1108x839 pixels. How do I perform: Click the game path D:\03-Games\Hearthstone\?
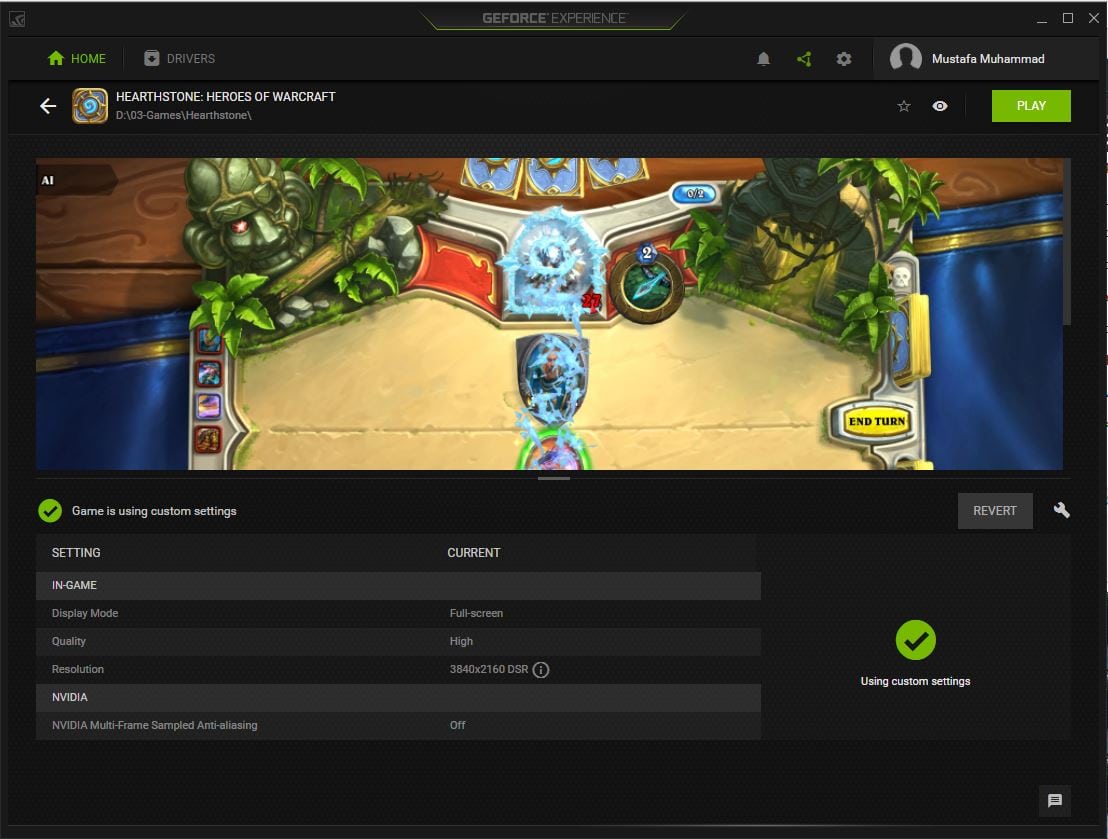[x=184, y=115]
